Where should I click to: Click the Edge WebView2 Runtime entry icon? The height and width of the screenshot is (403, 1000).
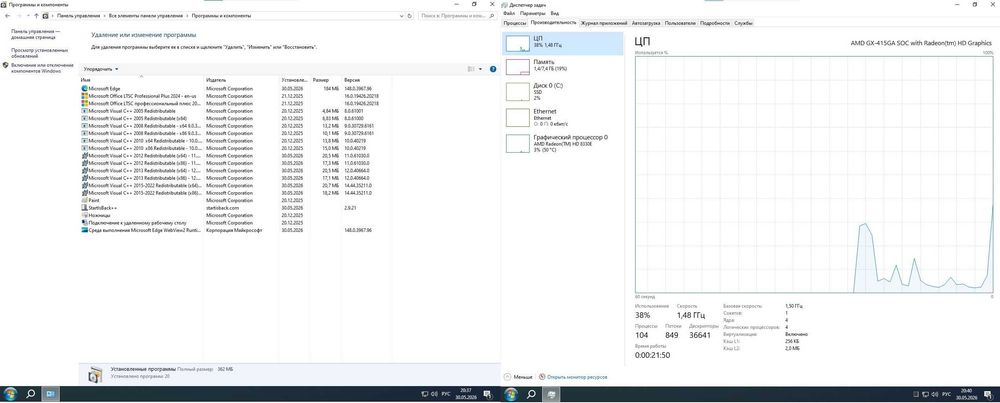[85, 230]
